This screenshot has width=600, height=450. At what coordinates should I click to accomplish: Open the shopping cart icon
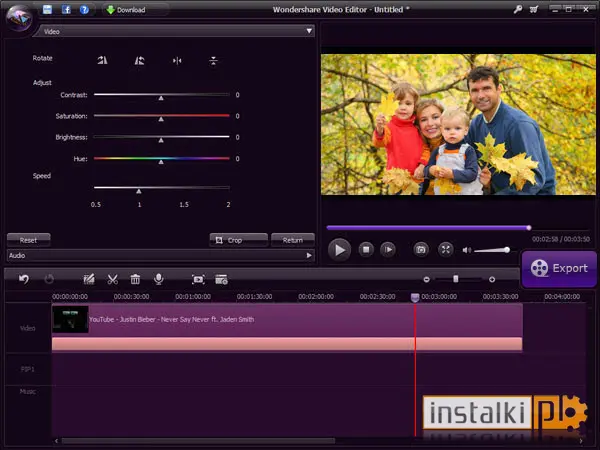[534, 10]
